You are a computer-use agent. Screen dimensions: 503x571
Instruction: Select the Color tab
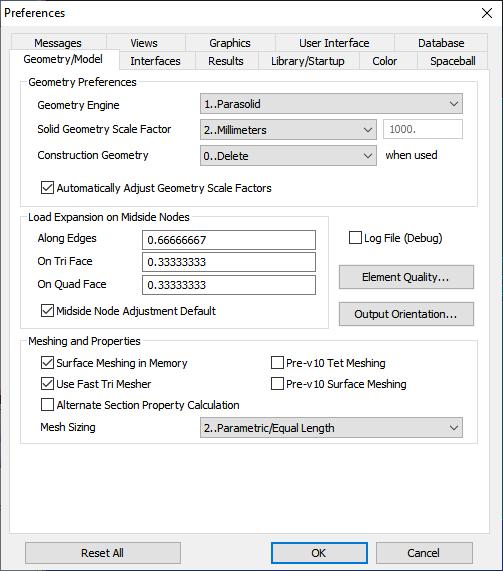385,61
